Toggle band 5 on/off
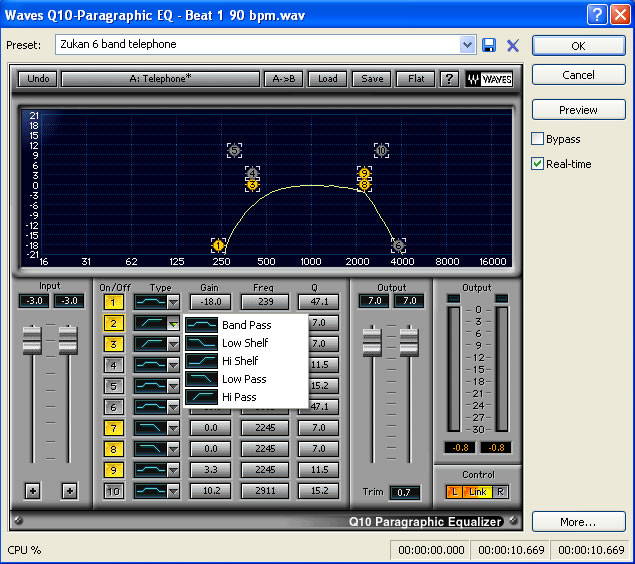 click(x=113, y=386)
